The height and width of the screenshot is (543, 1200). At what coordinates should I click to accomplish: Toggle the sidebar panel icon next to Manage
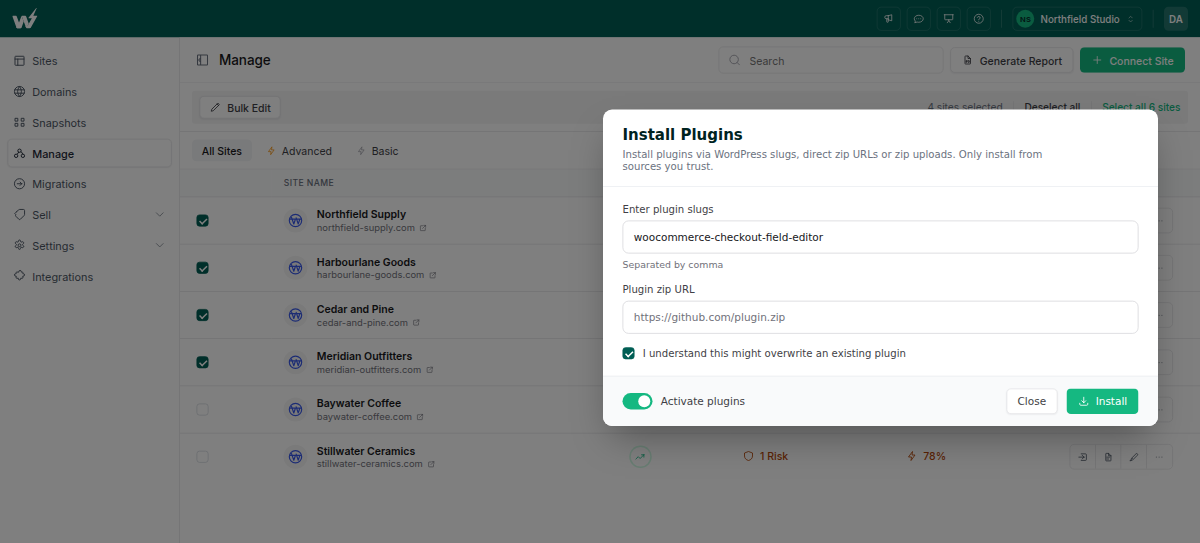click(x=203, y=60)
